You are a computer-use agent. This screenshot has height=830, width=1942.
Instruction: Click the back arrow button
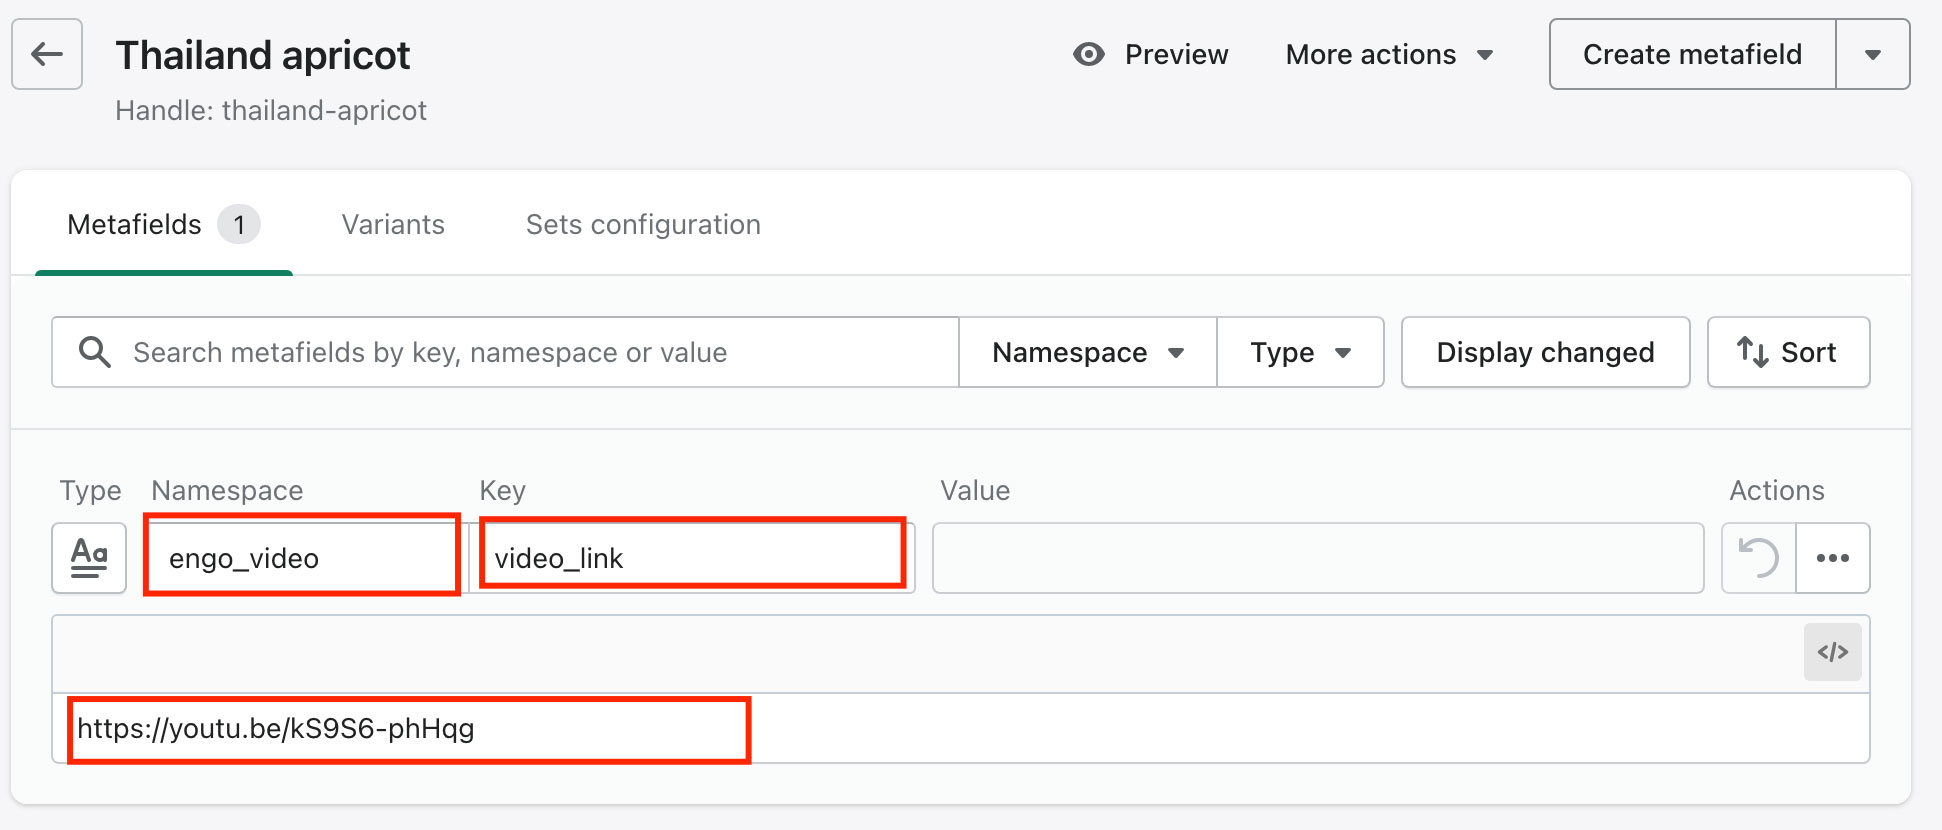[x=47, y=54]
